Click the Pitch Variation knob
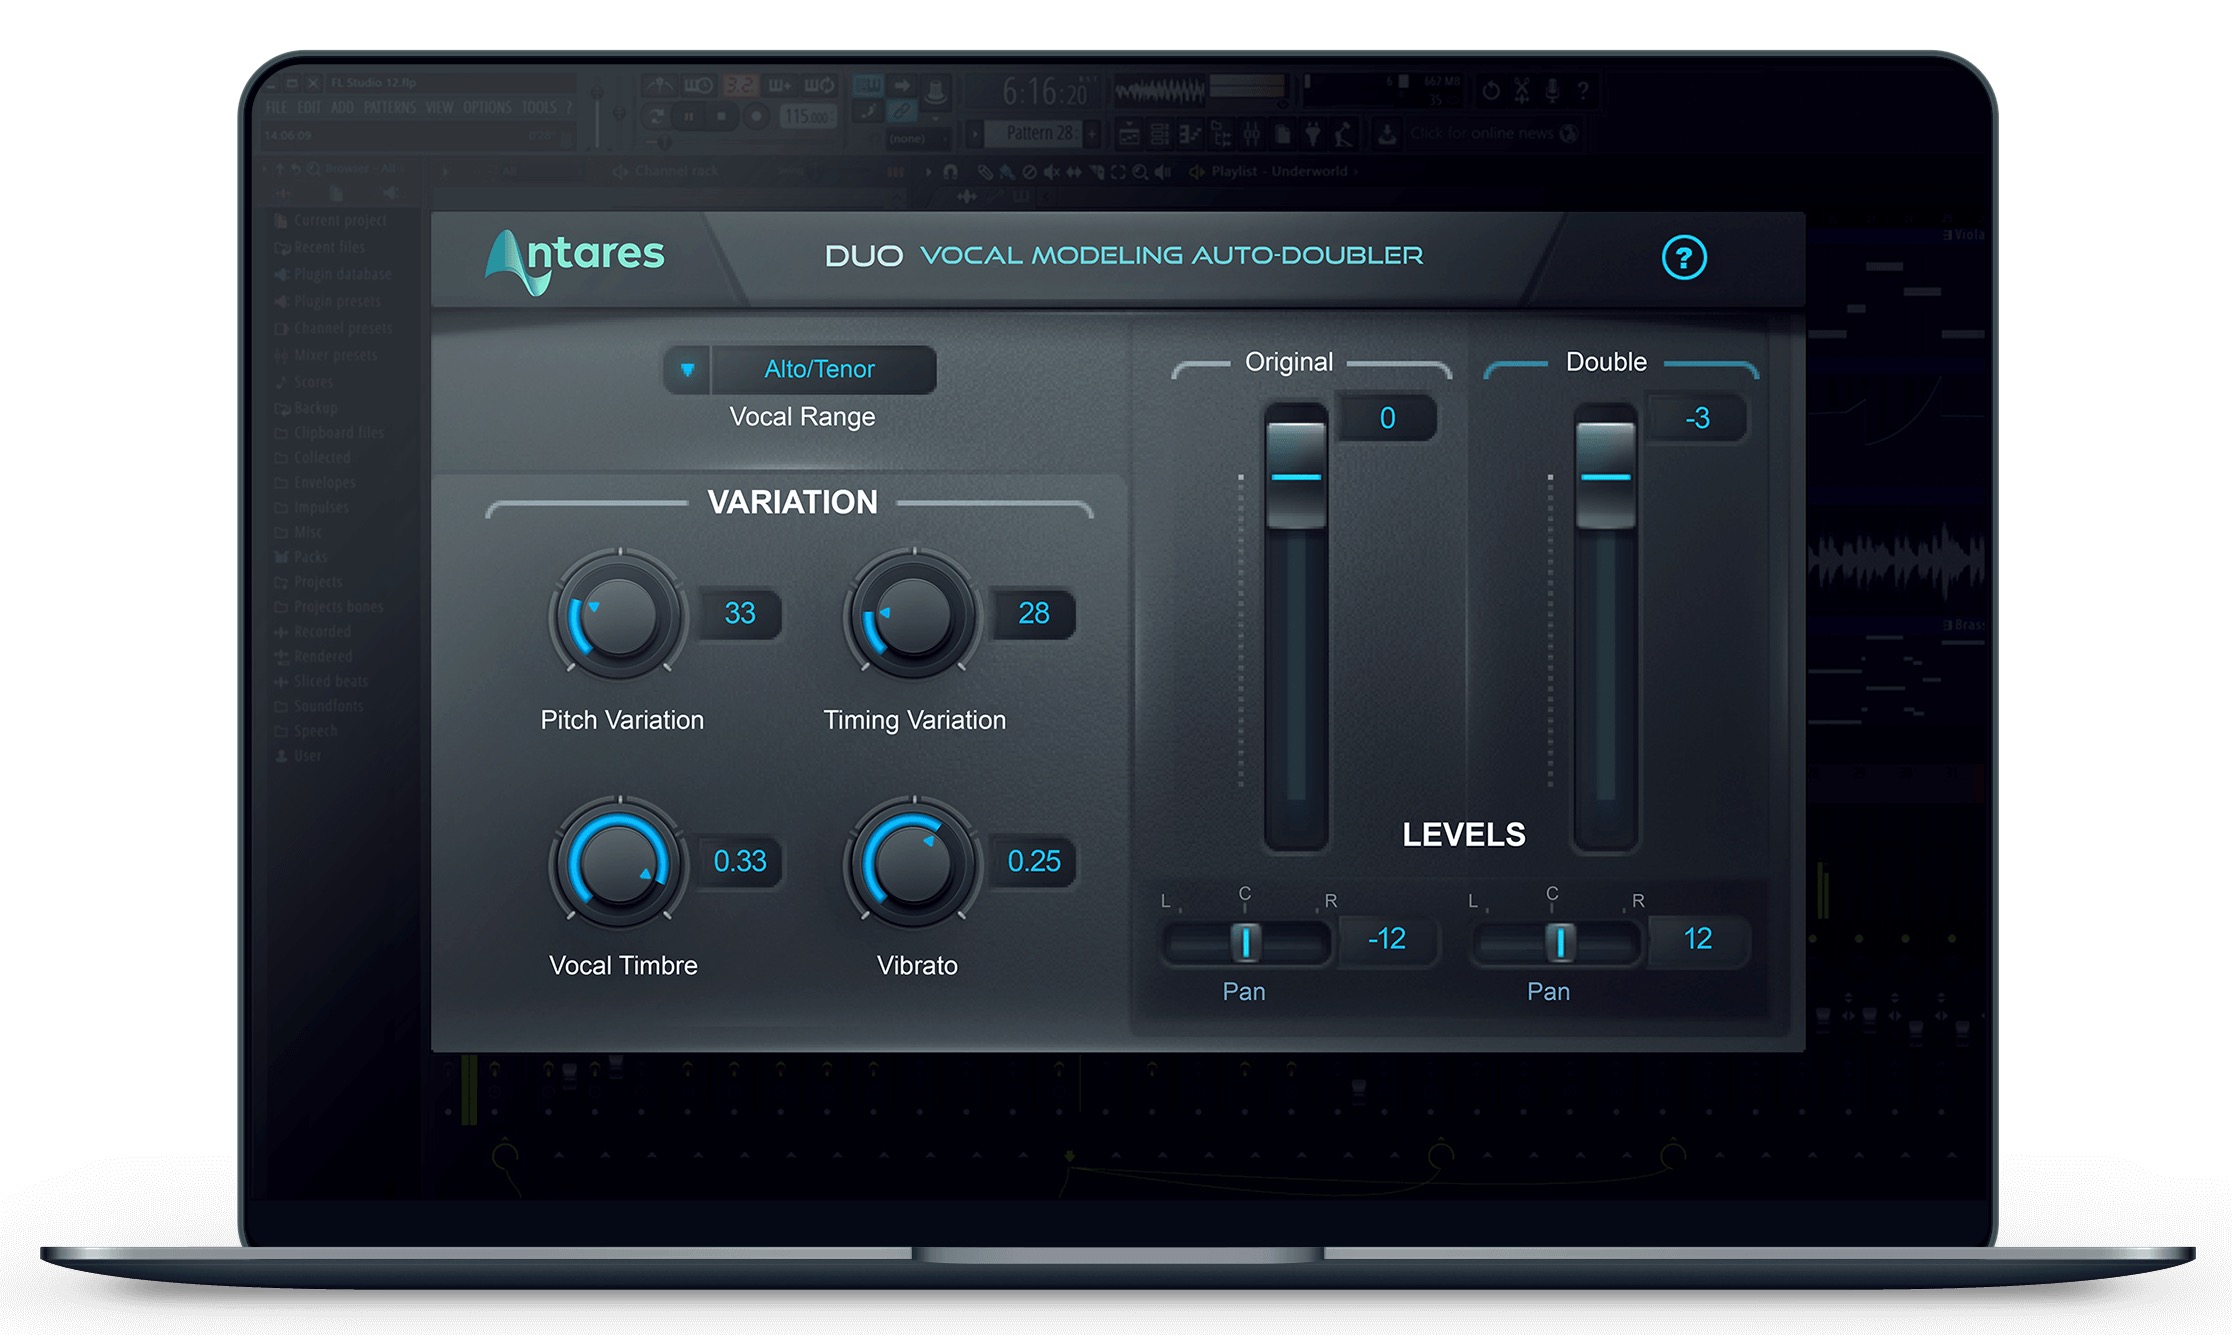 (619, 614)
